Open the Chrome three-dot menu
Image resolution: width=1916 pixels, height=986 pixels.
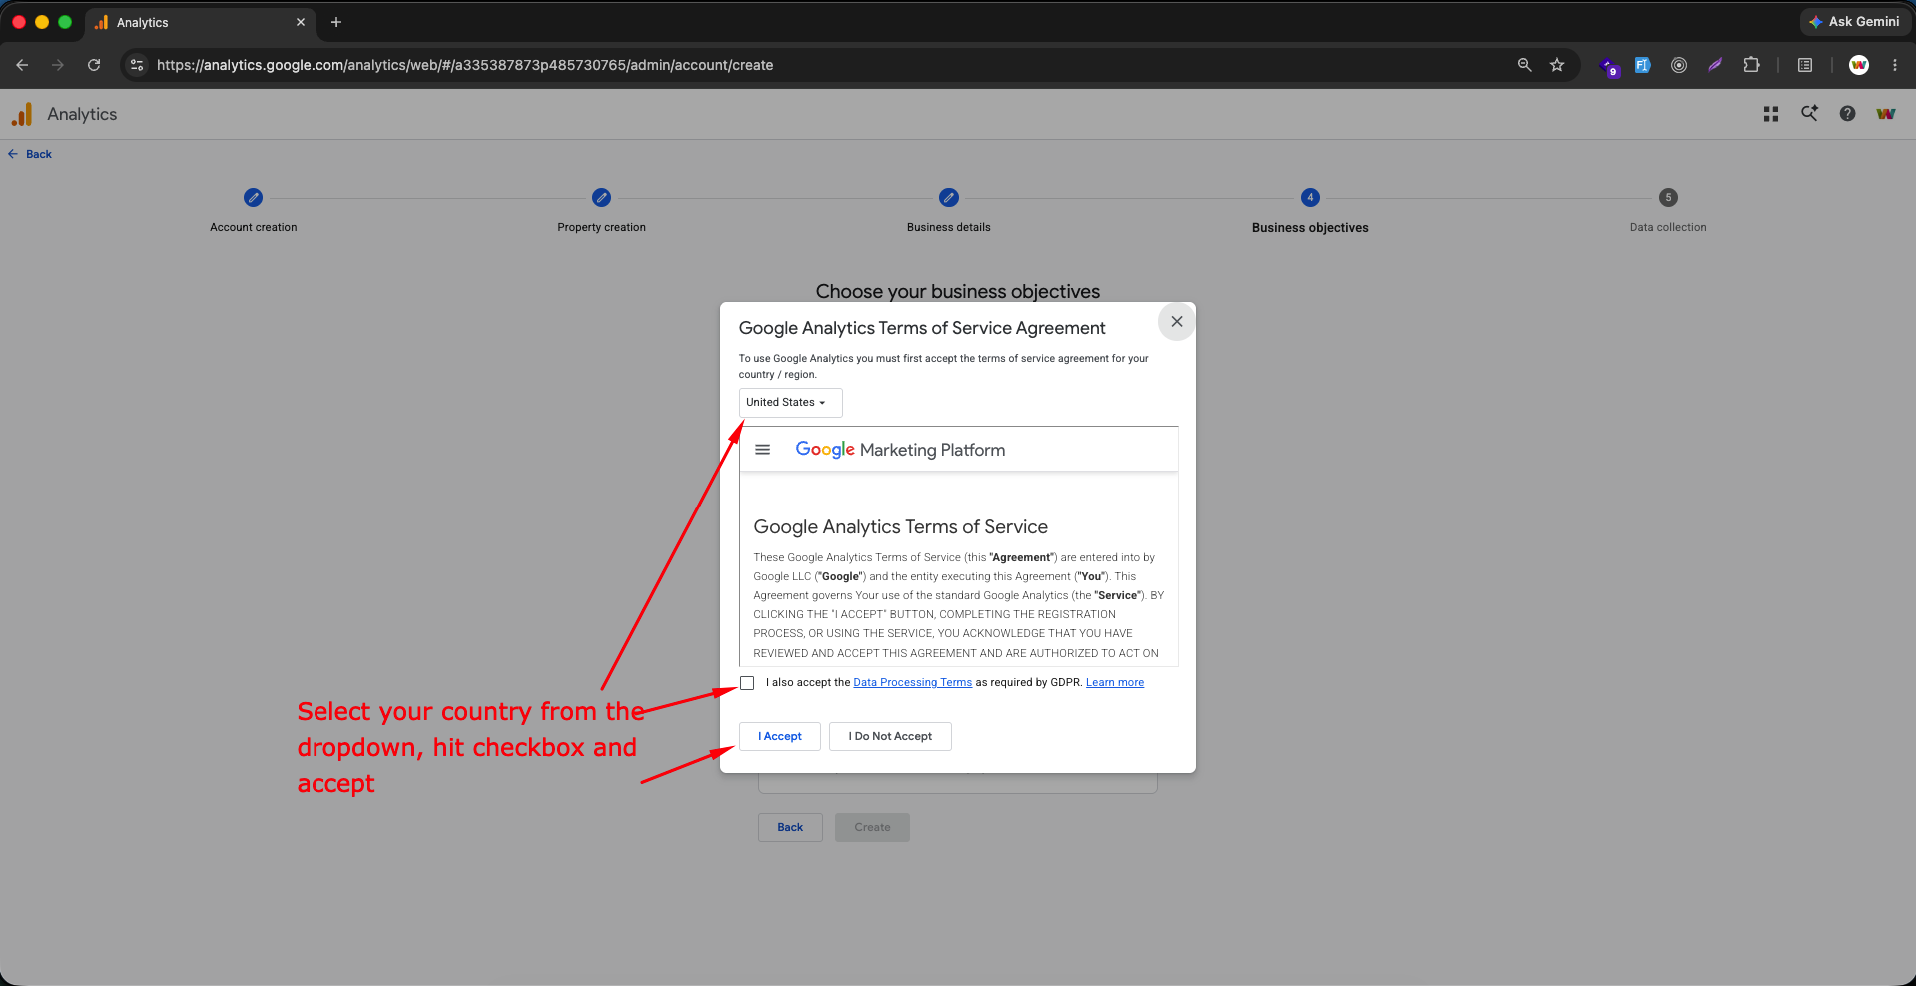1895,65
